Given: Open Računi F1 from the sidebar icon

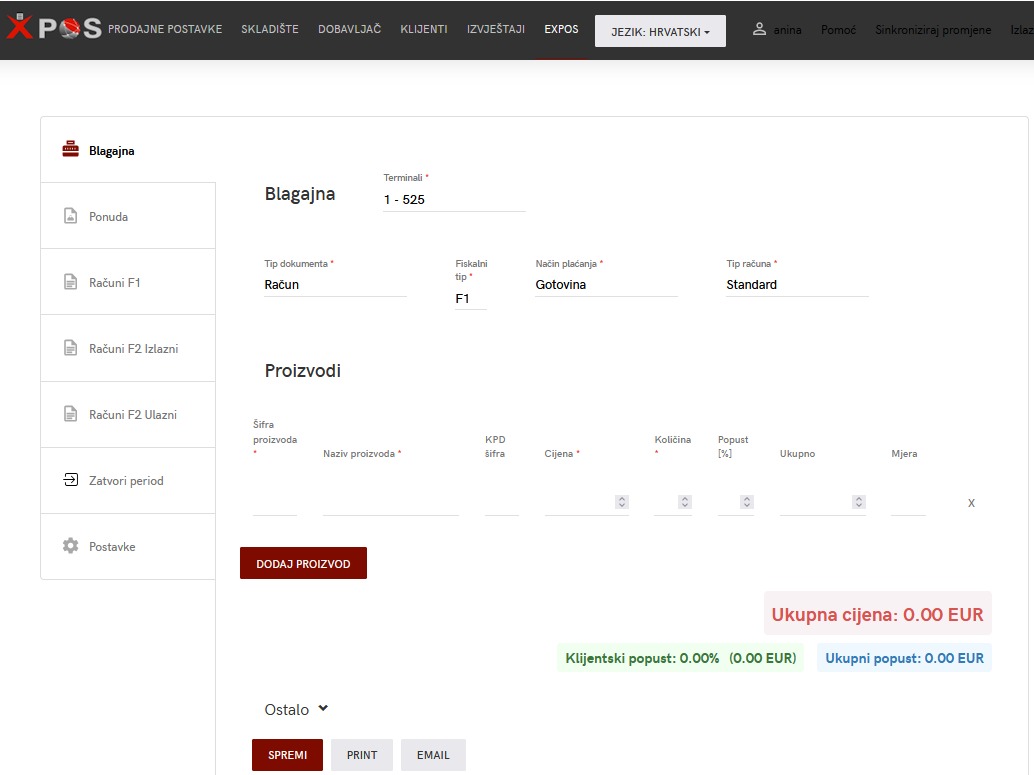Looking at the screenshot, I should pyautogui.click(x=69, y=281).
